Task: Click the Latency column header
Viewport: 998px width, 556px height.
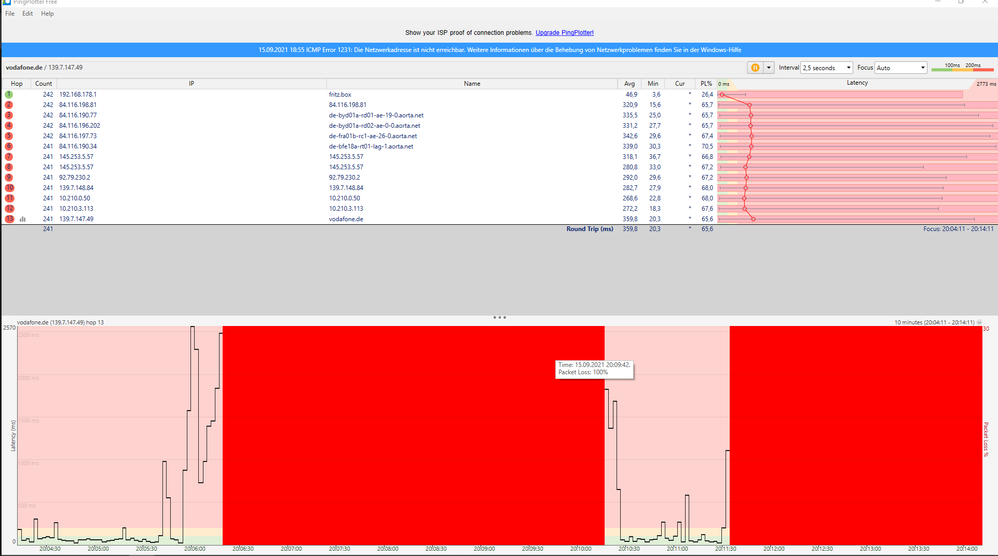Action: pyautogui.click(x=857, y=83)
